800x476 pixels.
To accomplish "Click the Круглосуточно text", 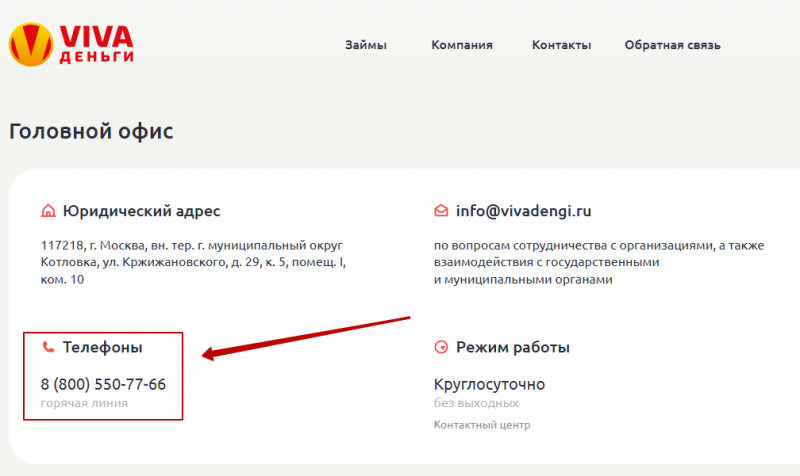I will (x=490, y=384).
